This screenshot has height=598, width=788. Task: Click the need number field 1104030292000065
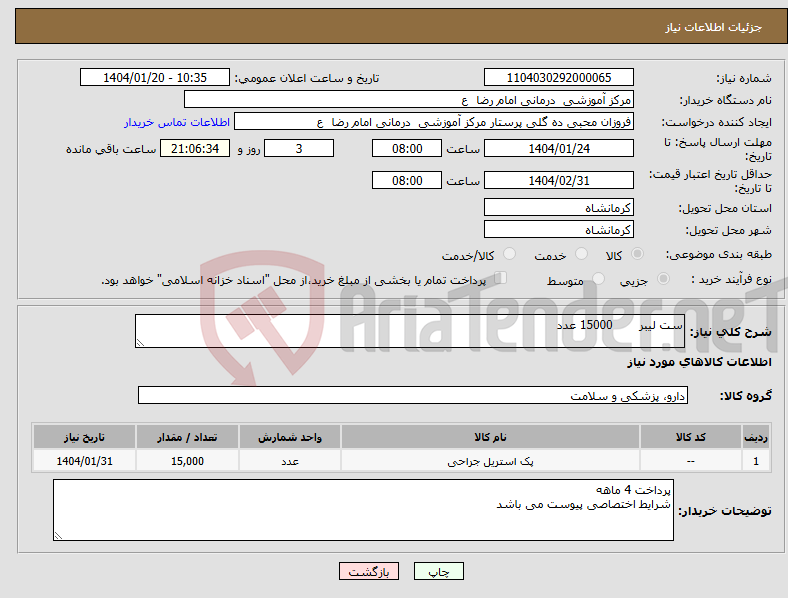[x=559, y=77]
